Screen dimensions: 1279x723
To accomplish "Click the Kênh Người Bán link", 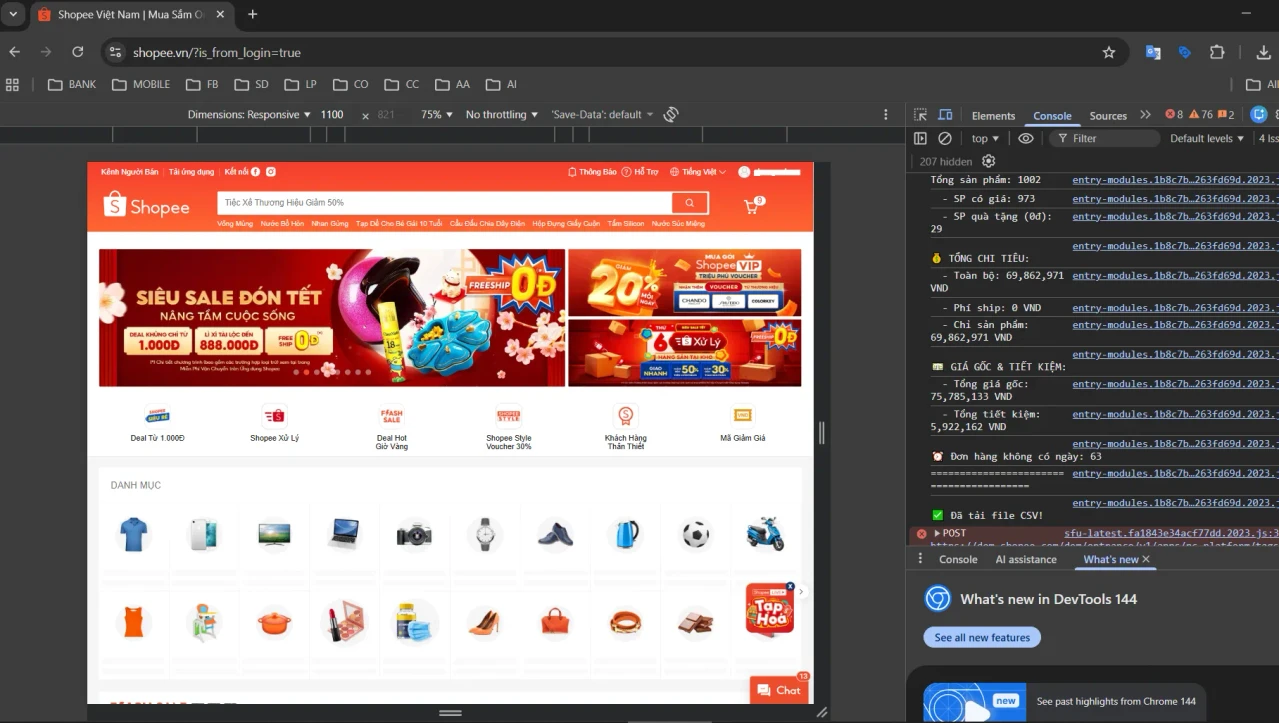I will (129, 172).
